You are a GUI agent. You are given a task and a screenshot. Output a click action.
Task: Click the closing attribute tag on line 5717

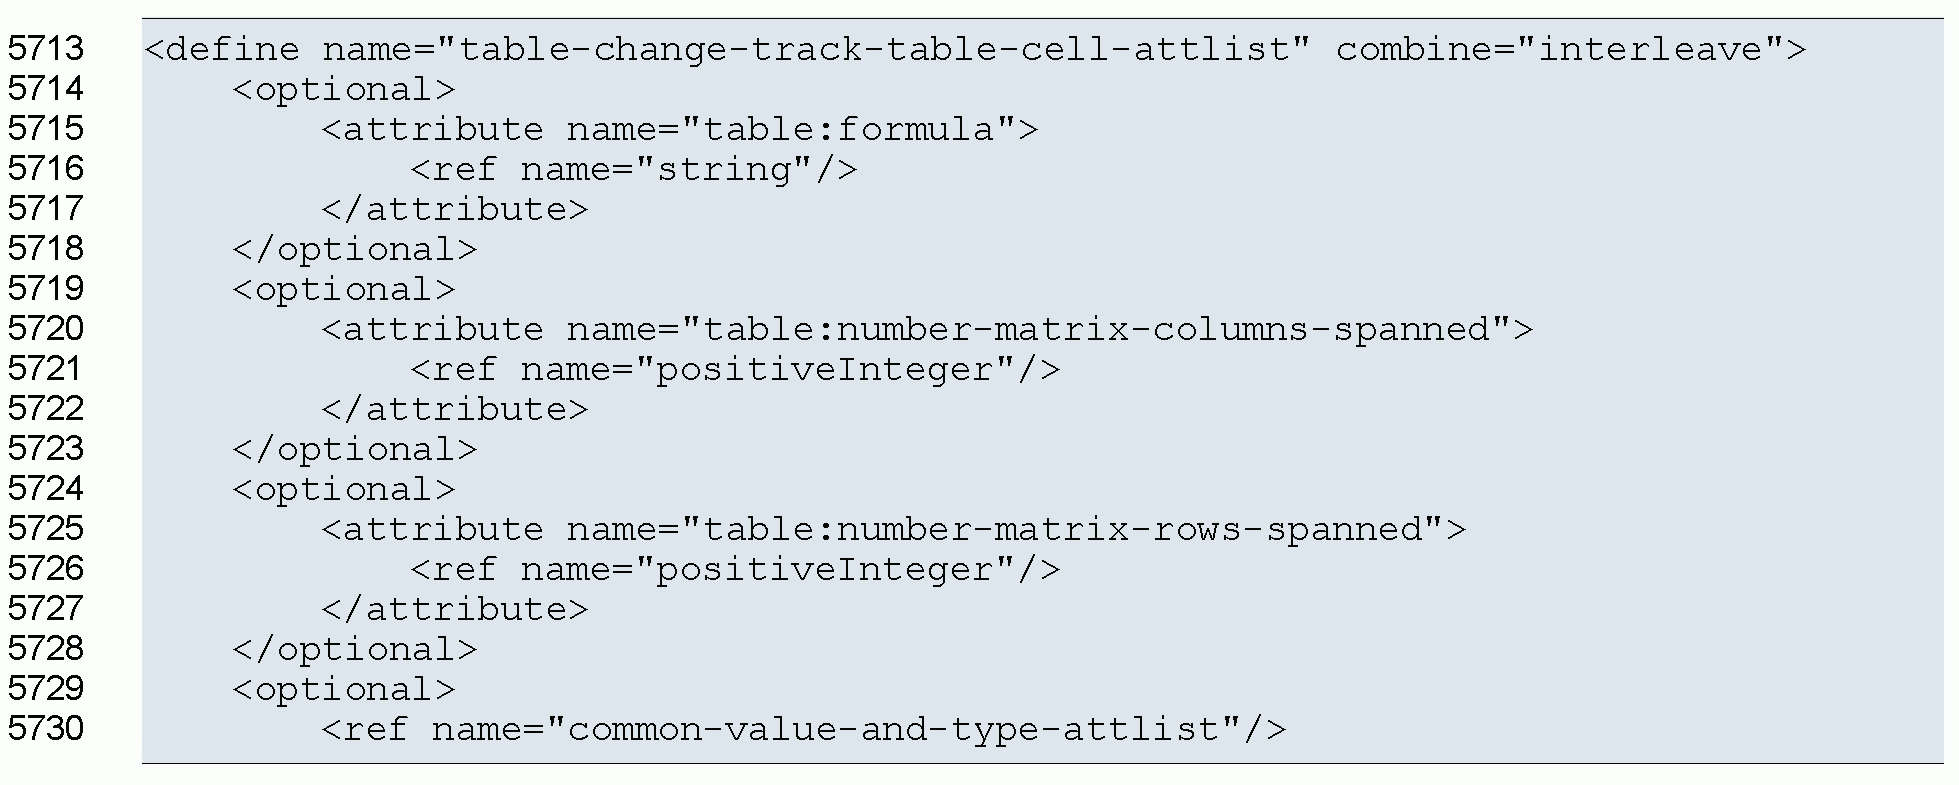pyautogui.click(x=455, y=209)
